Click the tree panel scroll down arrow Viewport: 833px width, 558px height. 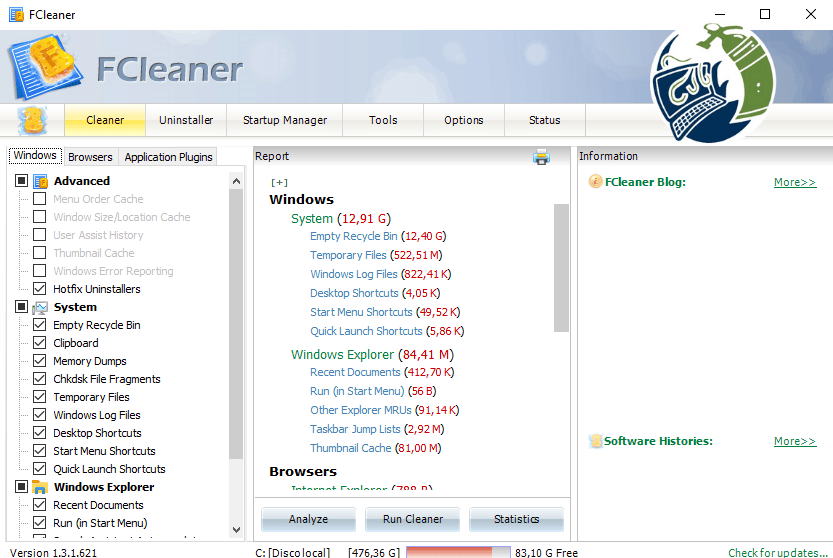[x=236, y=530]
